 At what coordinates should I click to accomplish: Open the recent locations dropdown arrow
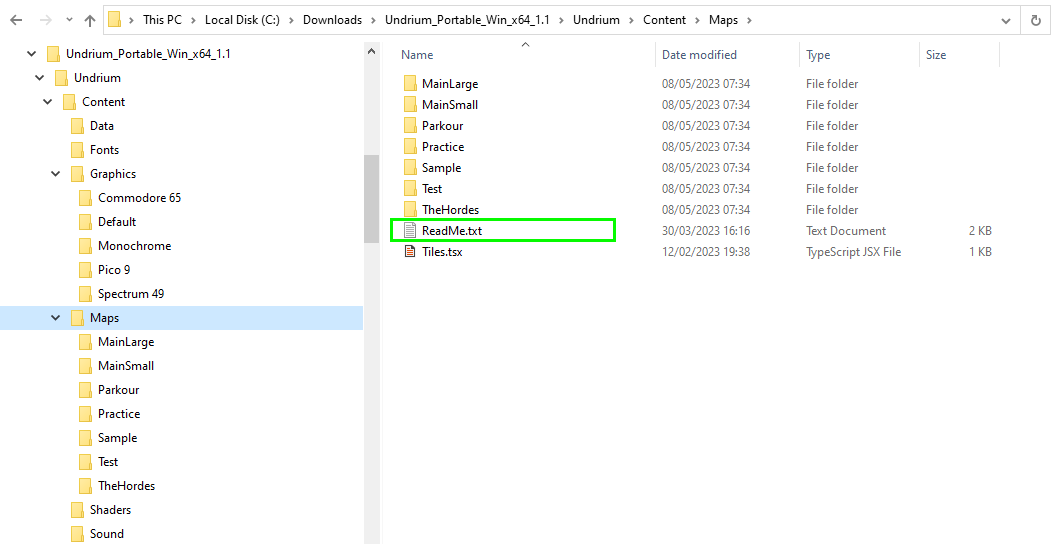pos(69,20)
